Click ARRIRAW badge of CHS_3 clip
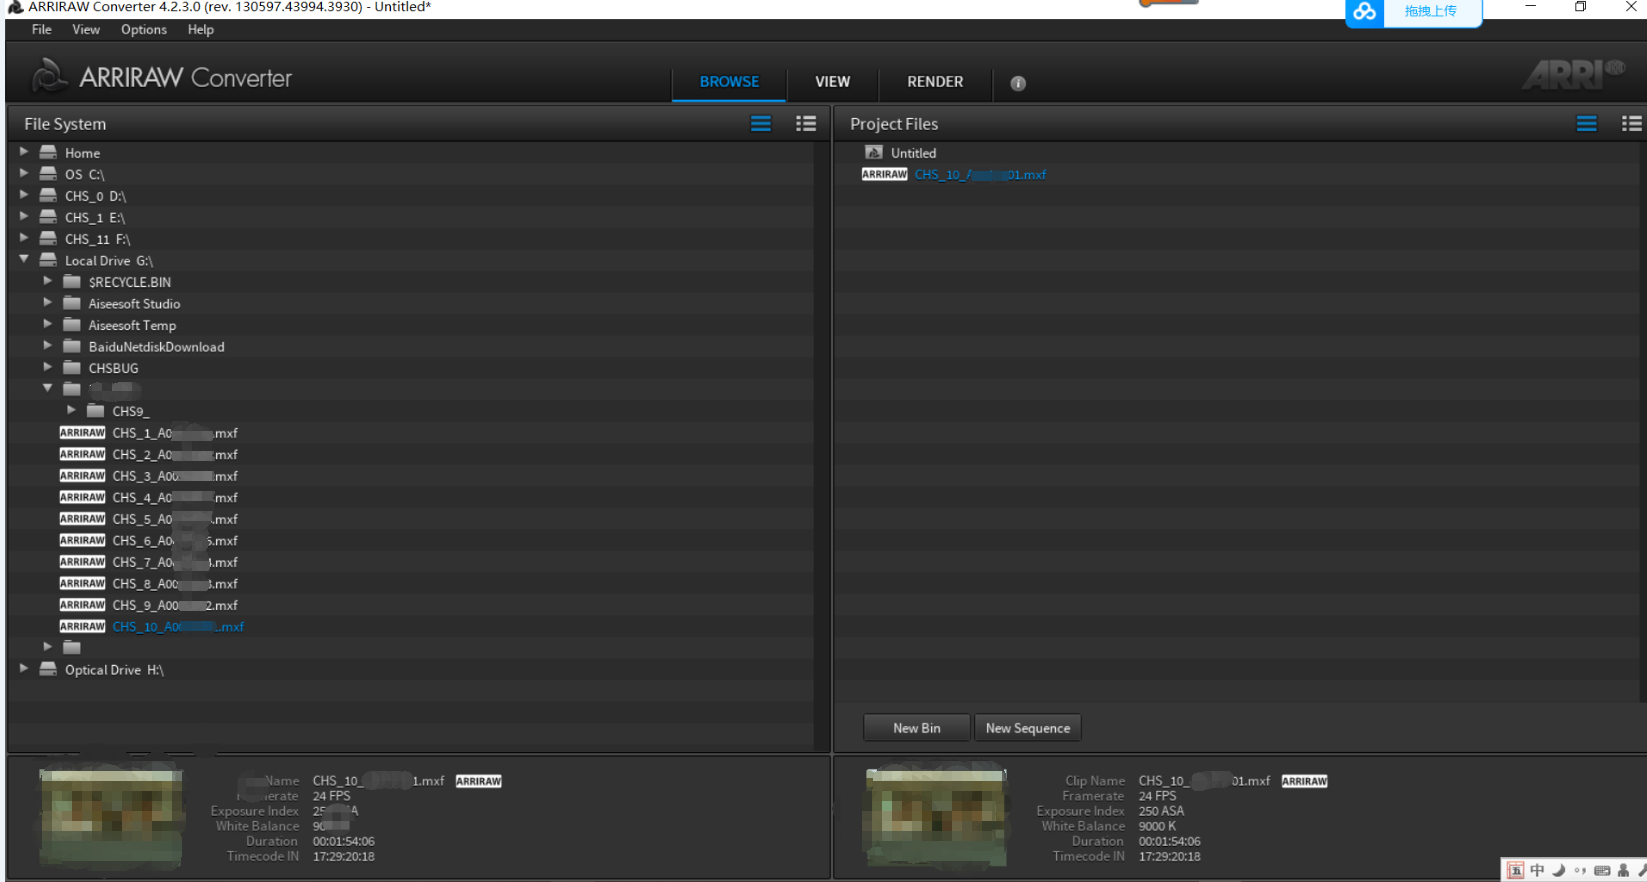 coord(82,476)
